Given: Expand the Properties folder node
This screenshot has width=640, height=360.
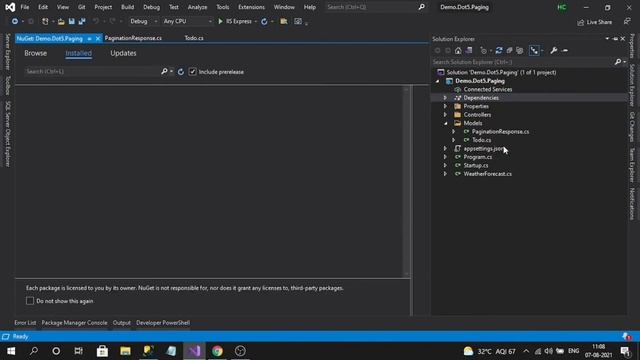Looking at the screenshot, I should 445,106.
